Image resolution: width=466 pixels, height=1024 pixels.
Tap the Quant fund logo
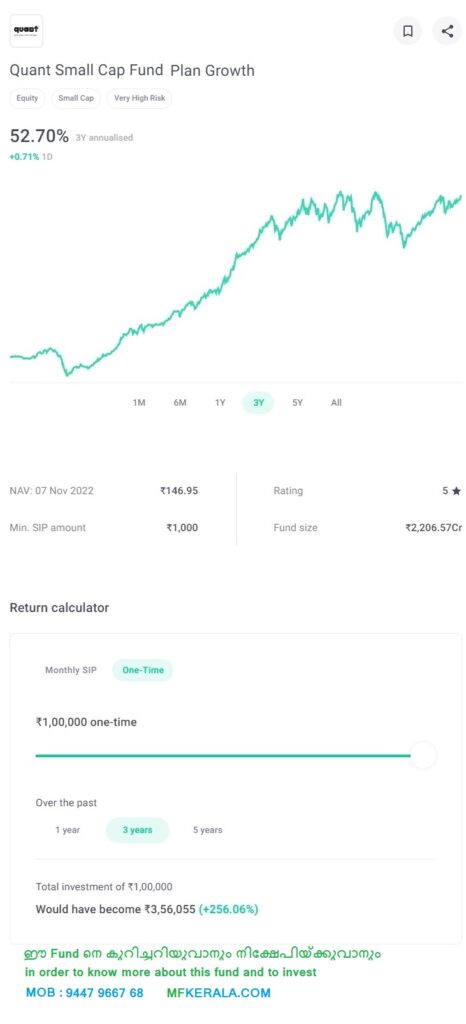(26, 31)
